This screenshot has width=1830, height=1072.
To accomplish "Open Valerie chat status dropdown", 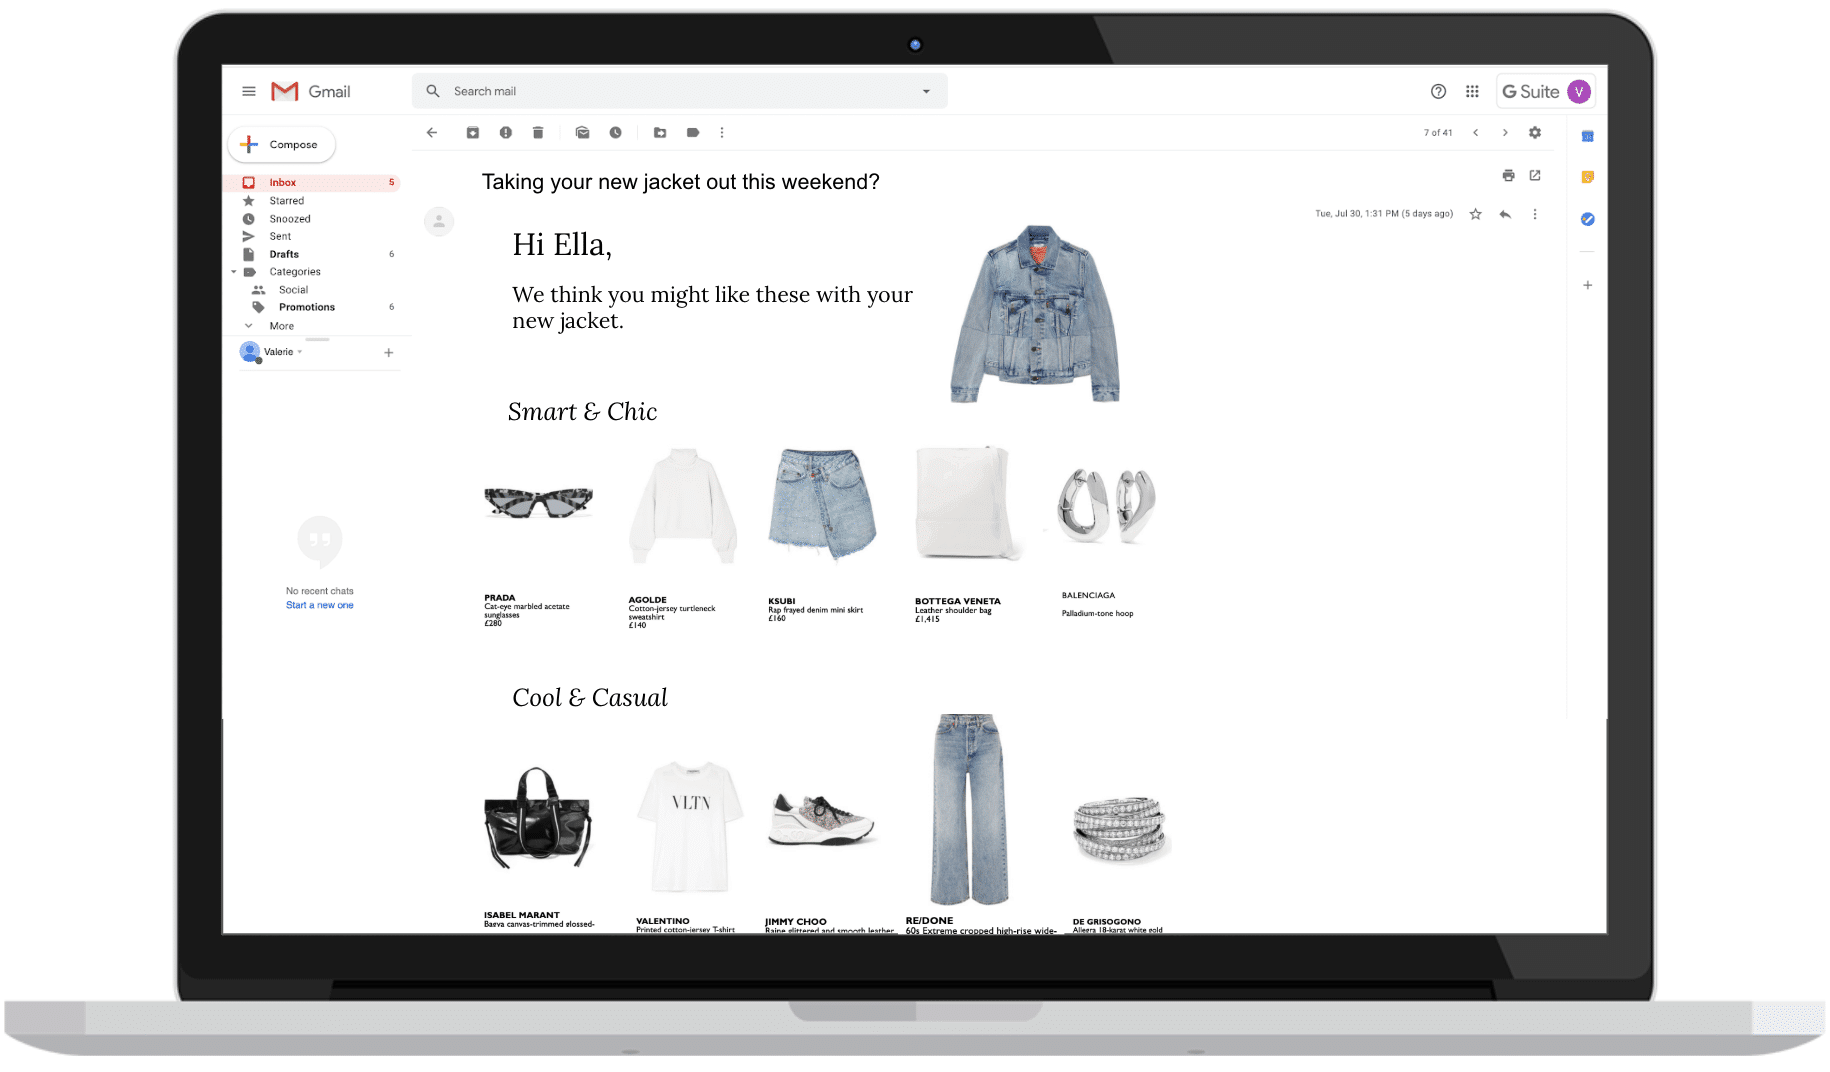I will pos(300,352).
